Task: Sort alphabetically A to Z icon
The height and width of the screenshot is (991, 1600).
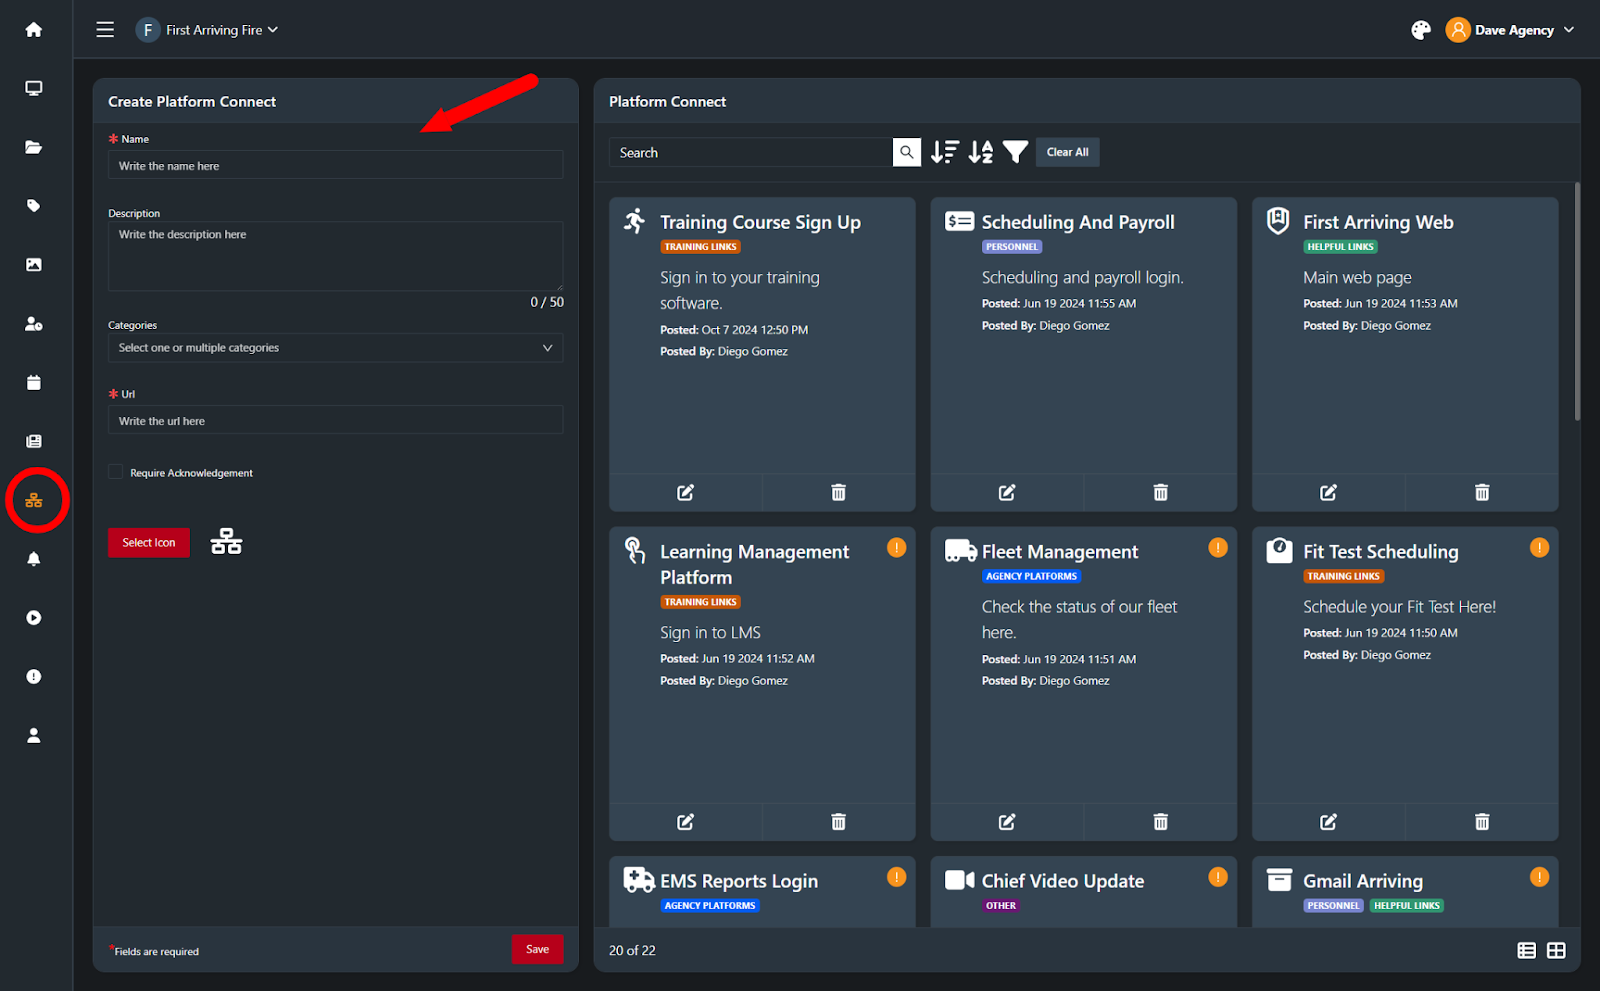Action: [980, 152]
